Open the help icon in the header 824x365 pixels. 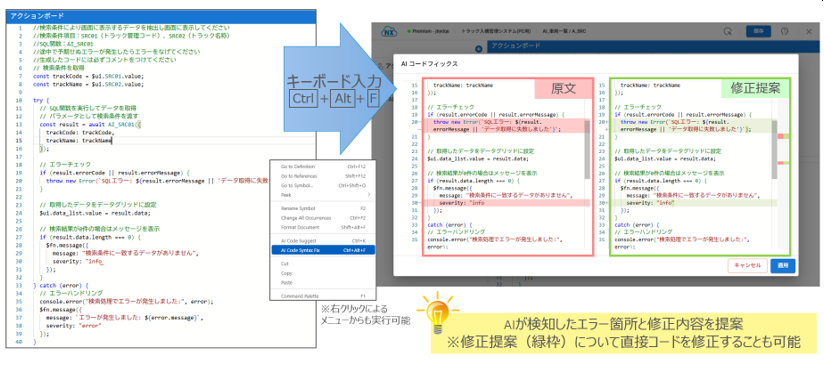point(785,32)
